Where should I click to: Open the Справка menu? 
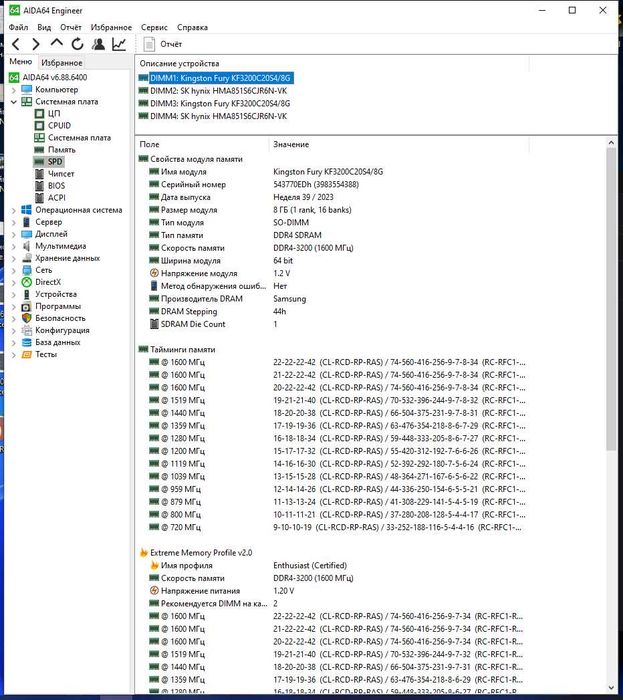coord(192,27)
